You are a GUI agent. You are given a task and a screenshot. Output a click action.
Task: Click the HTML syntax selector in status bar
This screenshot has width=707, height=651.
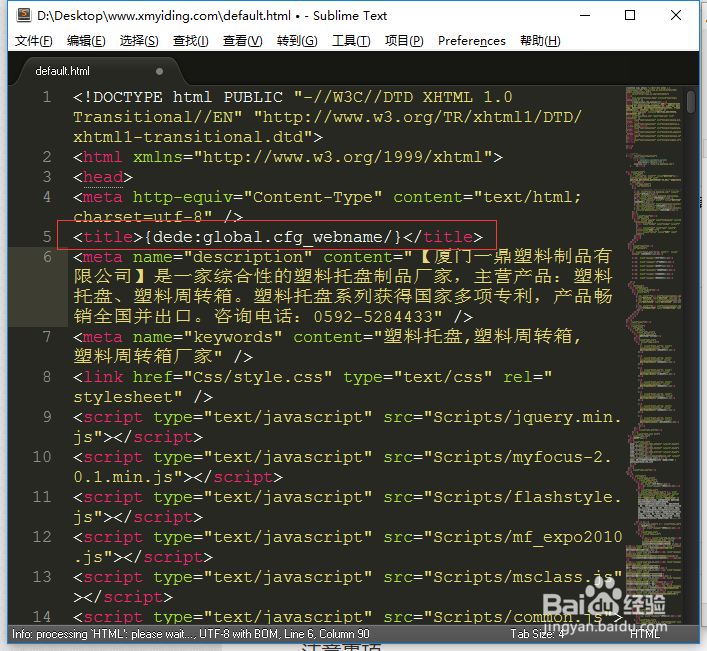645,634
